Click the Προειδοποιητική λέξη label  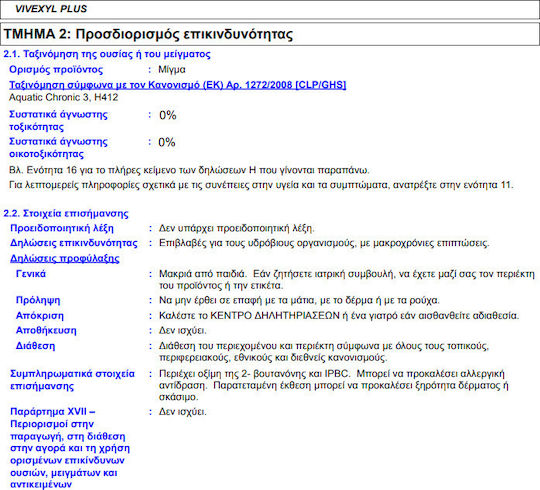[62, 228]
